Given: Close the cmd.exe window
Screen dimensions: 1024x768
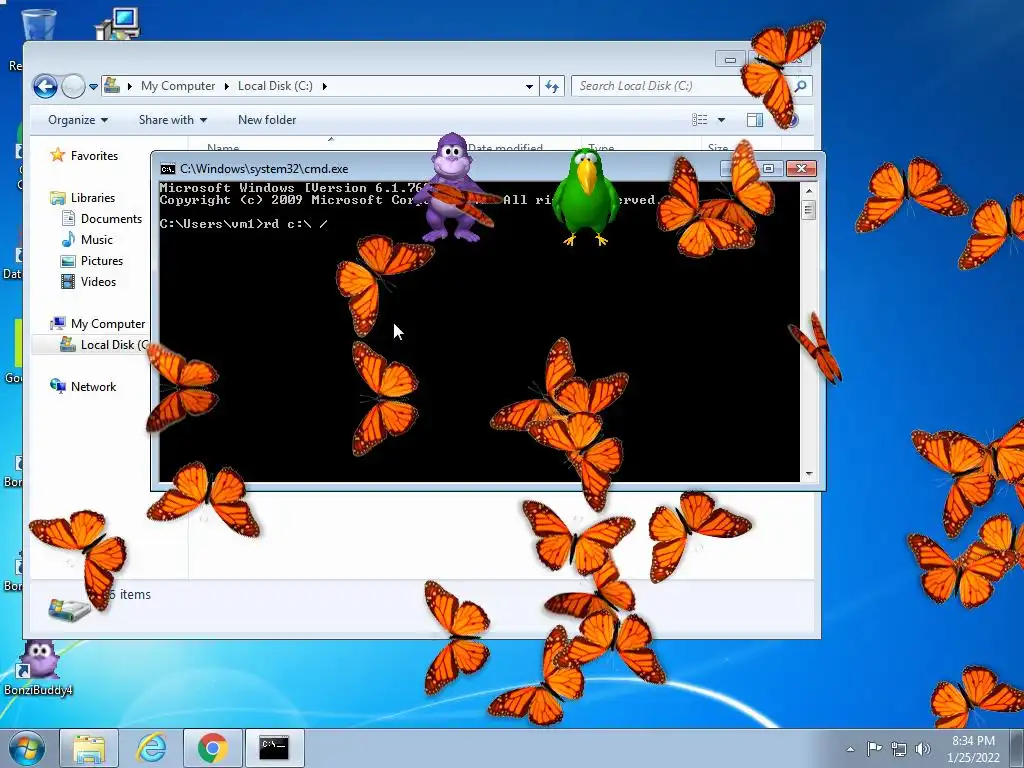Looking at the screenshot, I should point(801,168).
